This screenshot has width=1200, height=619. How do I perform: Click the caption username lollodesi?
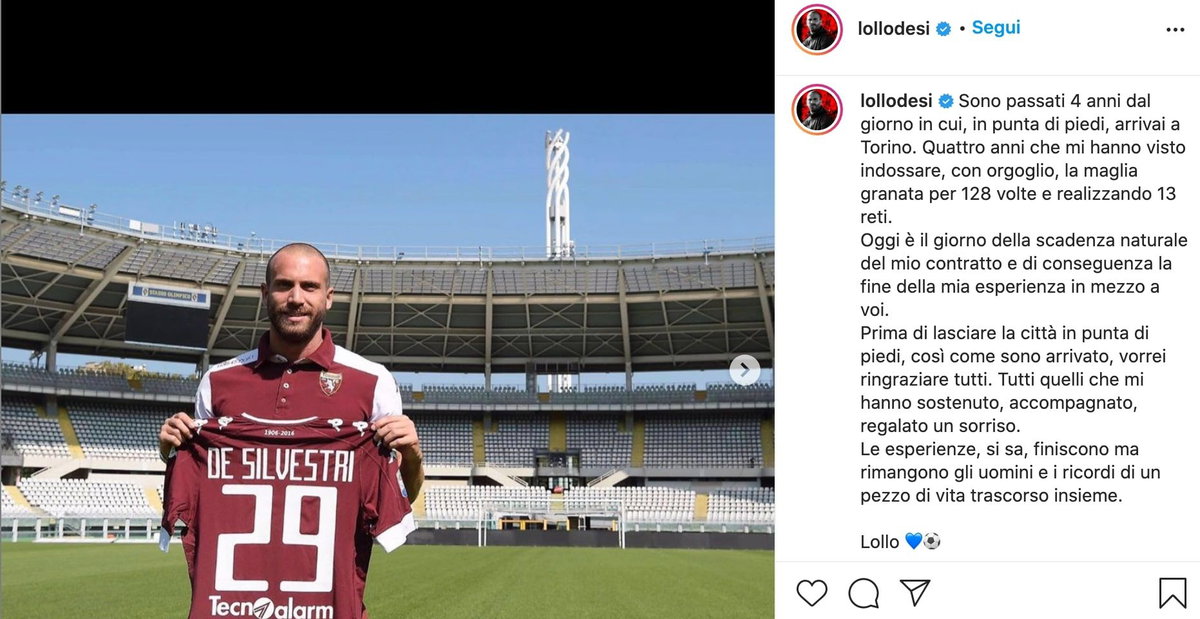[x=895, y=100]
